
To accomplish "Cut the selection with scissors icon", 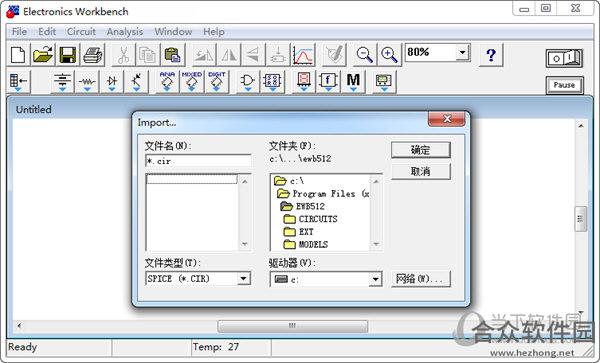I will [123, 55].
